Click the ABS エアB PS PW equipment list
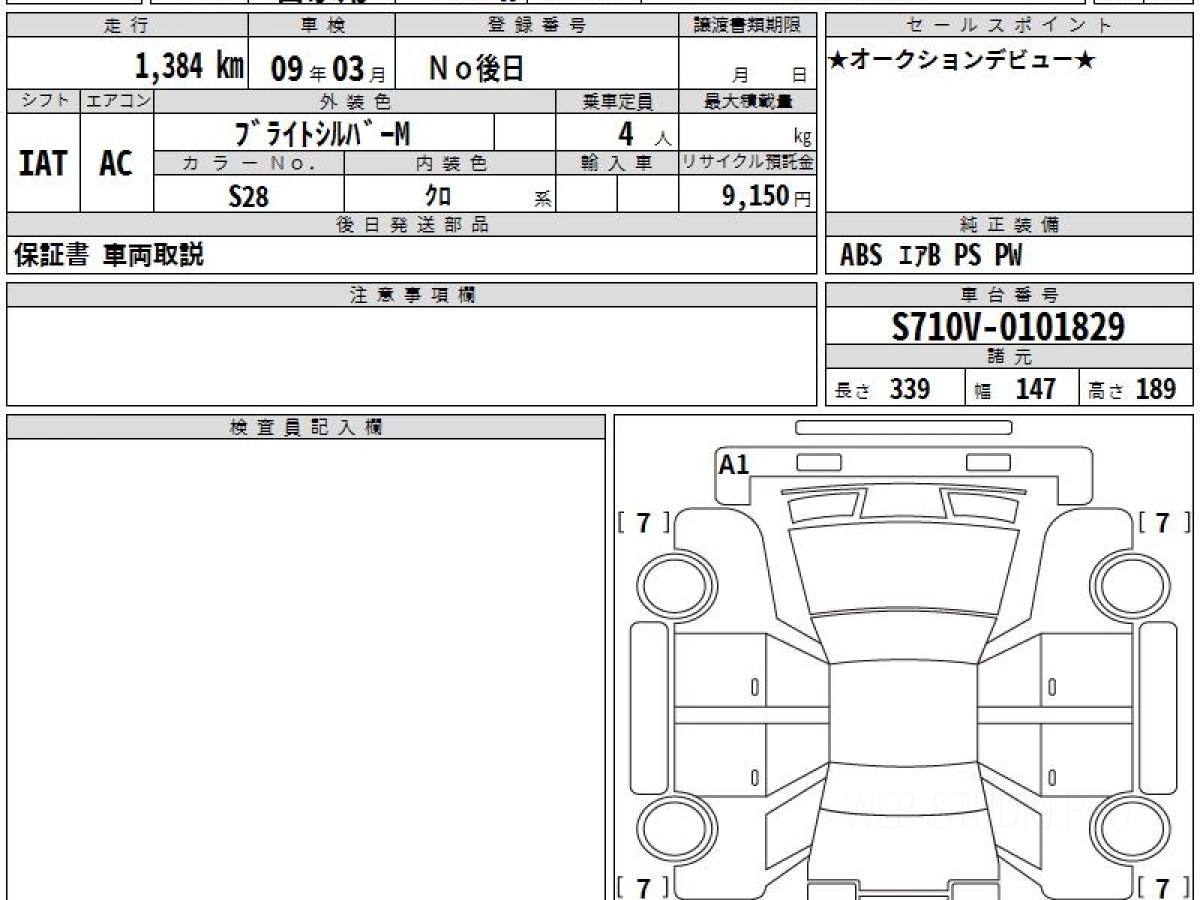1200x900 pixels. click(931, 256)
